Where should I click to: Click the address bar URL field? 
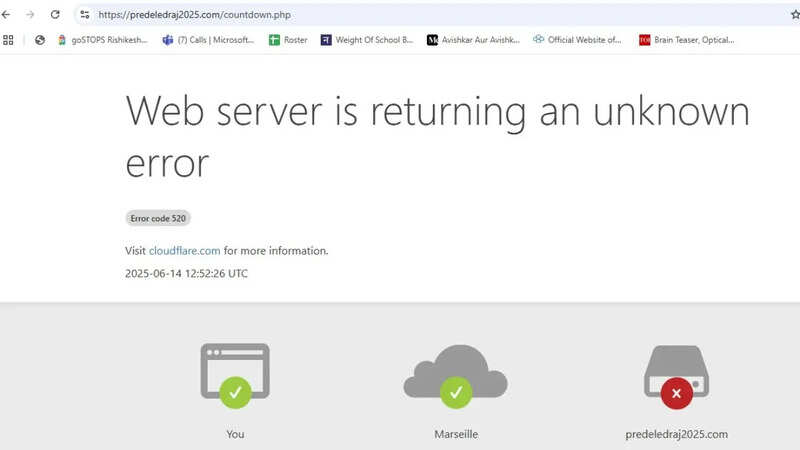400,15
